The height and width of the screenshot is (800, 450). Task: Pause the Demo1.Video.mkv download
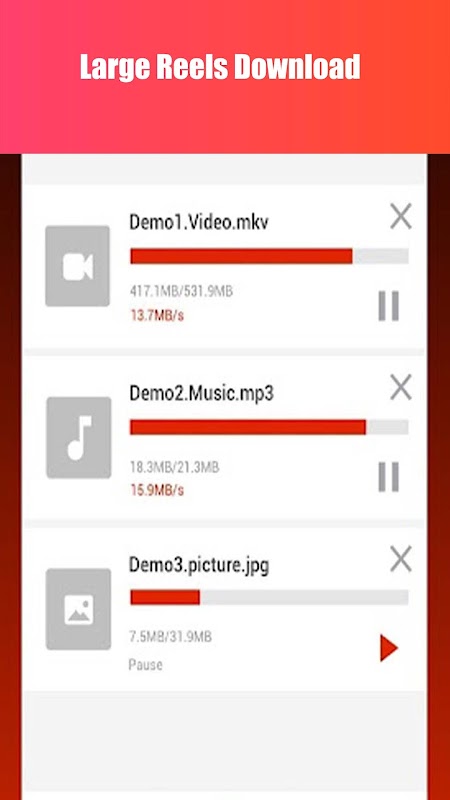(x=389, y=306)
